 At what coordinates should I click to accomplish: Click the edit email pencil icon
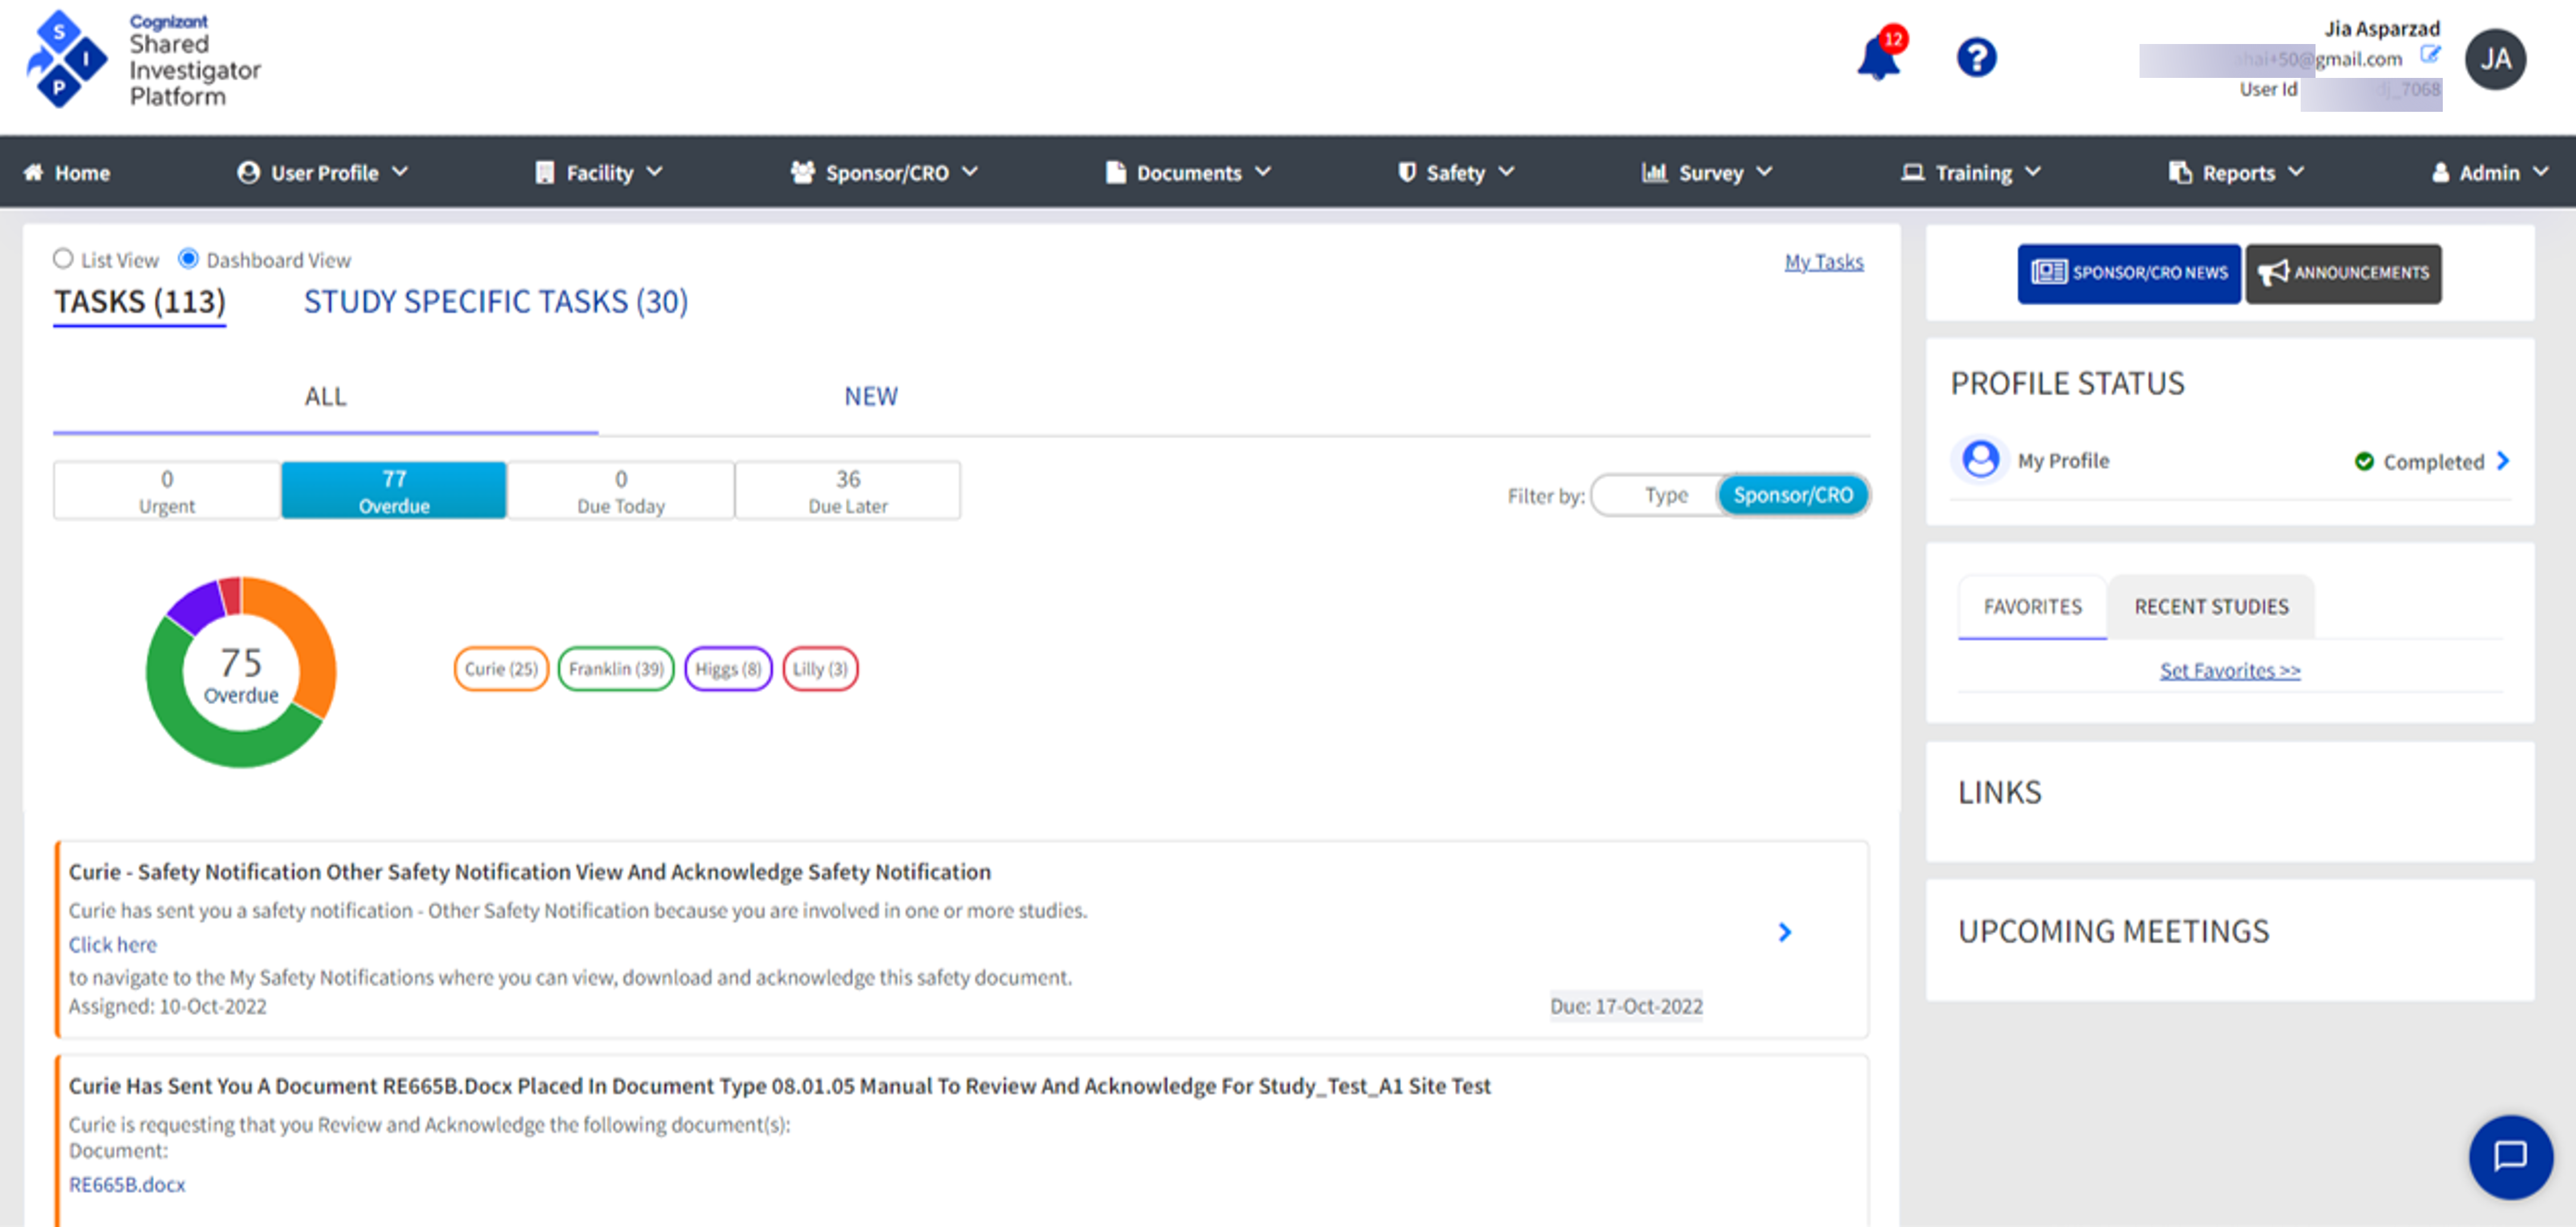(x=2429, y=55)
